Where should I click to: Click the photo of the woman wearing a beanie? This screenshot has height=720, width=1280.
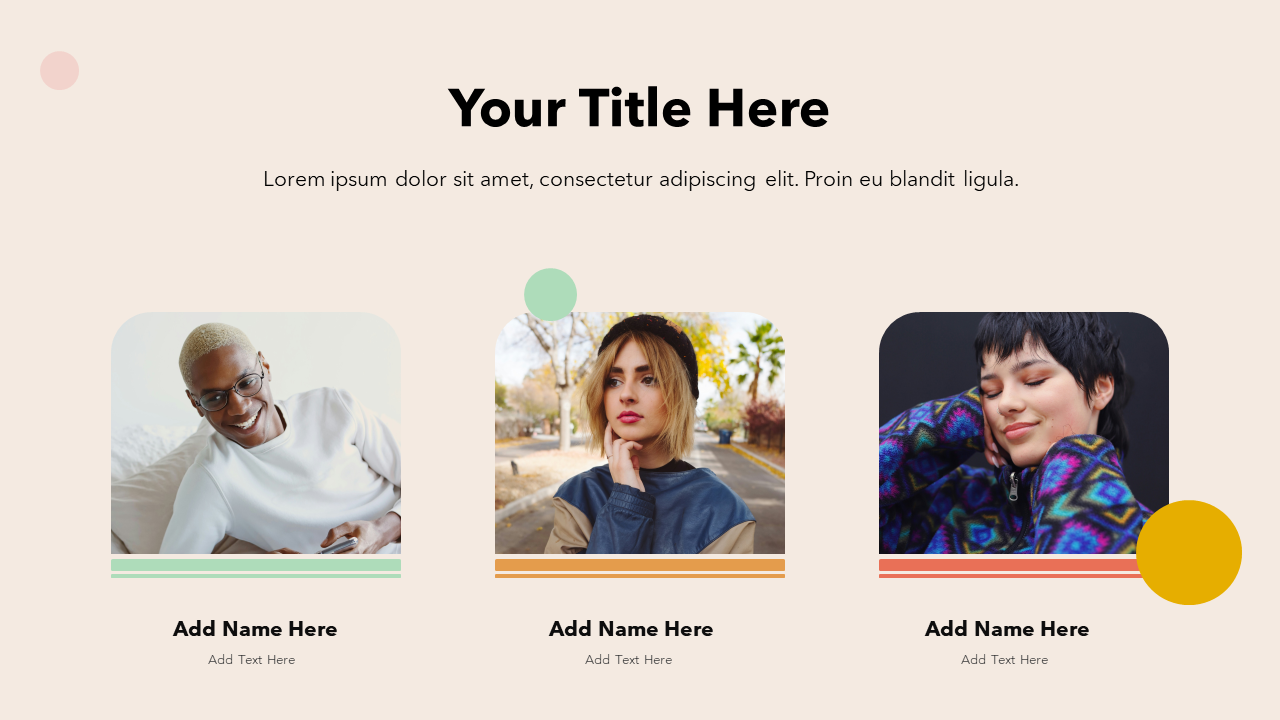point(640,433)
